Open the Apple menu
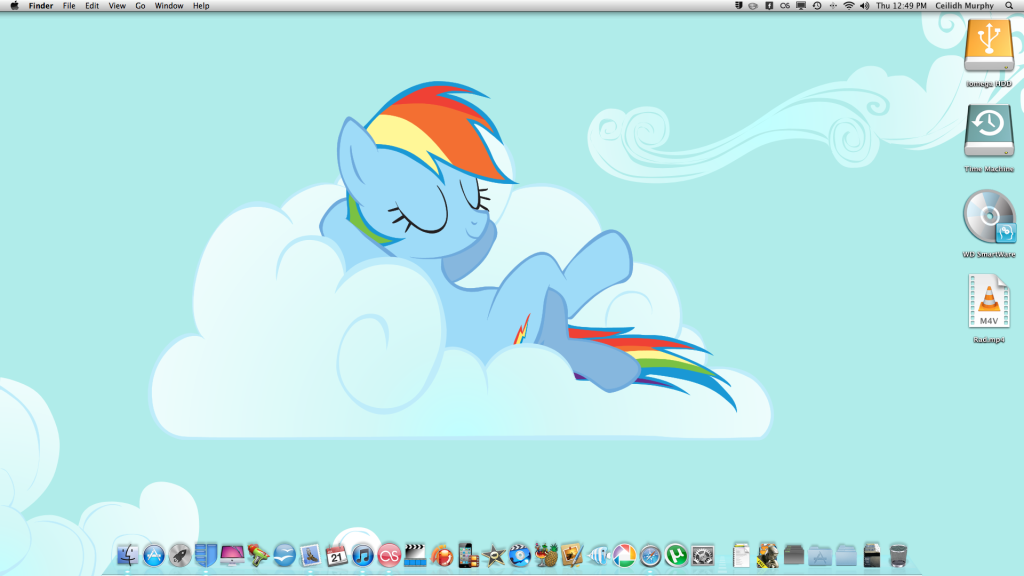 tap(14, 5)
